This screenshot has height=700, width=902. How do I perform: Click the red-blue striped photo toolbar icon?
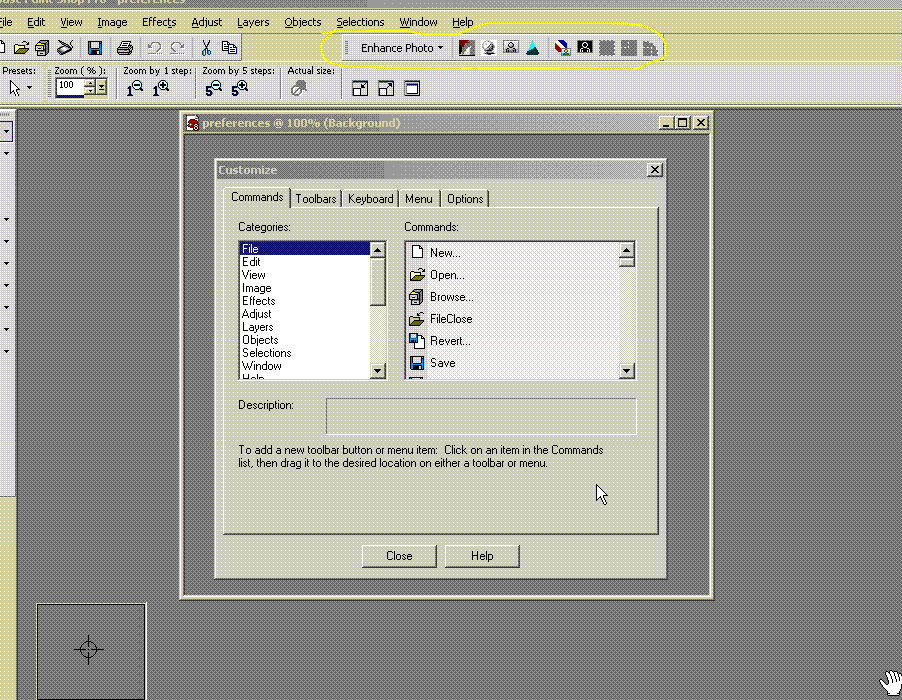tap(563, 48)
